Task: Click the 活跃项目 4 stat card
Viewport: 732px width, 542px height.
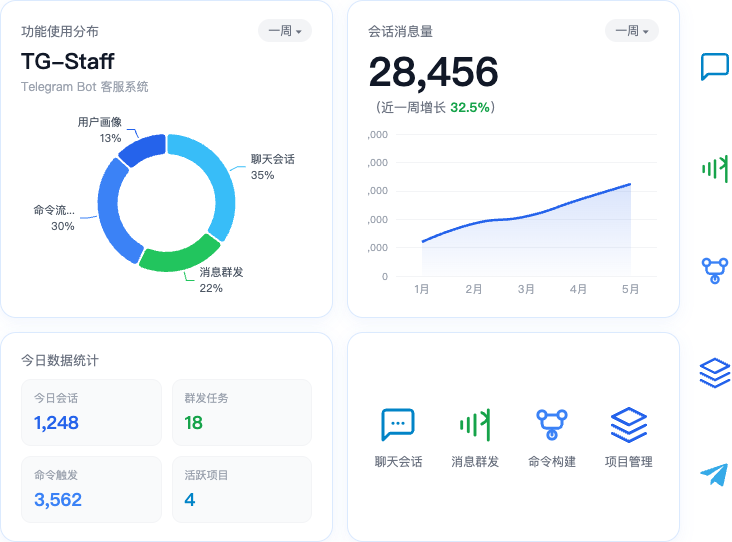Action: click(x=242, y=489)
